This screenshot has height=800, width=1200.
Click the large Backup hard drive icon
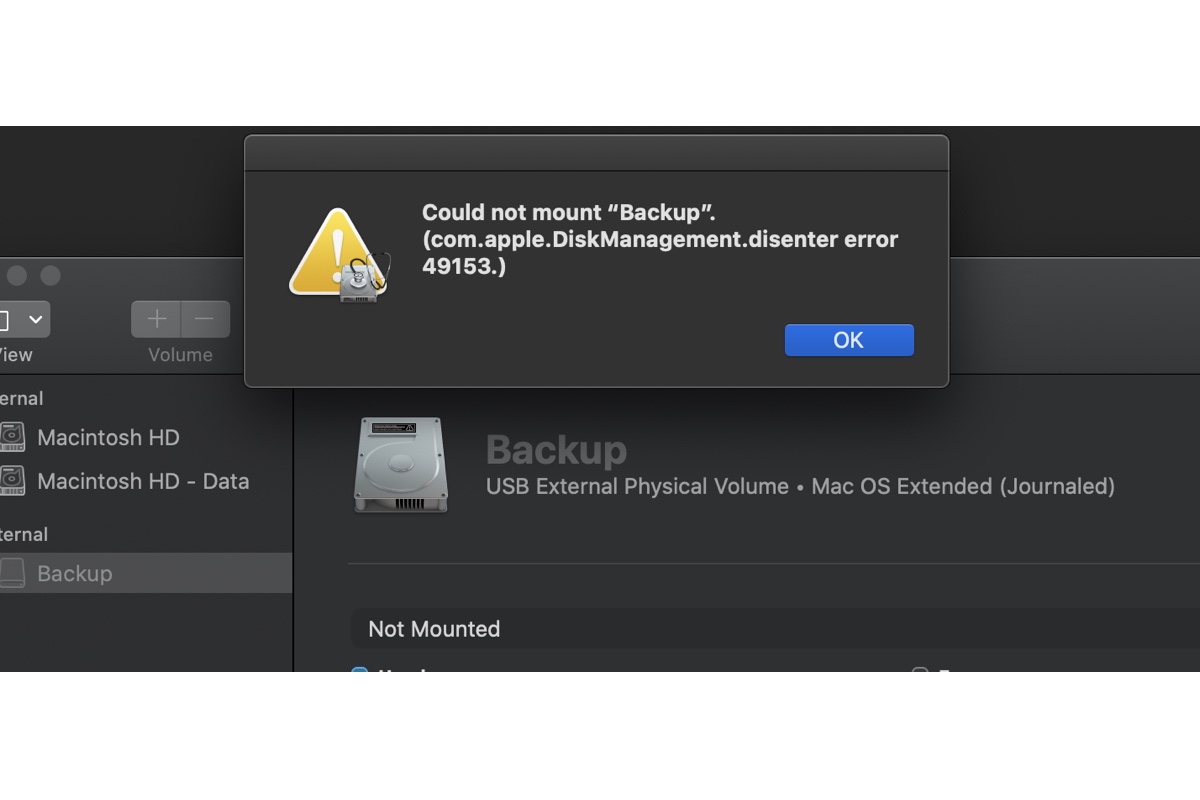click(x=399, y=465)
